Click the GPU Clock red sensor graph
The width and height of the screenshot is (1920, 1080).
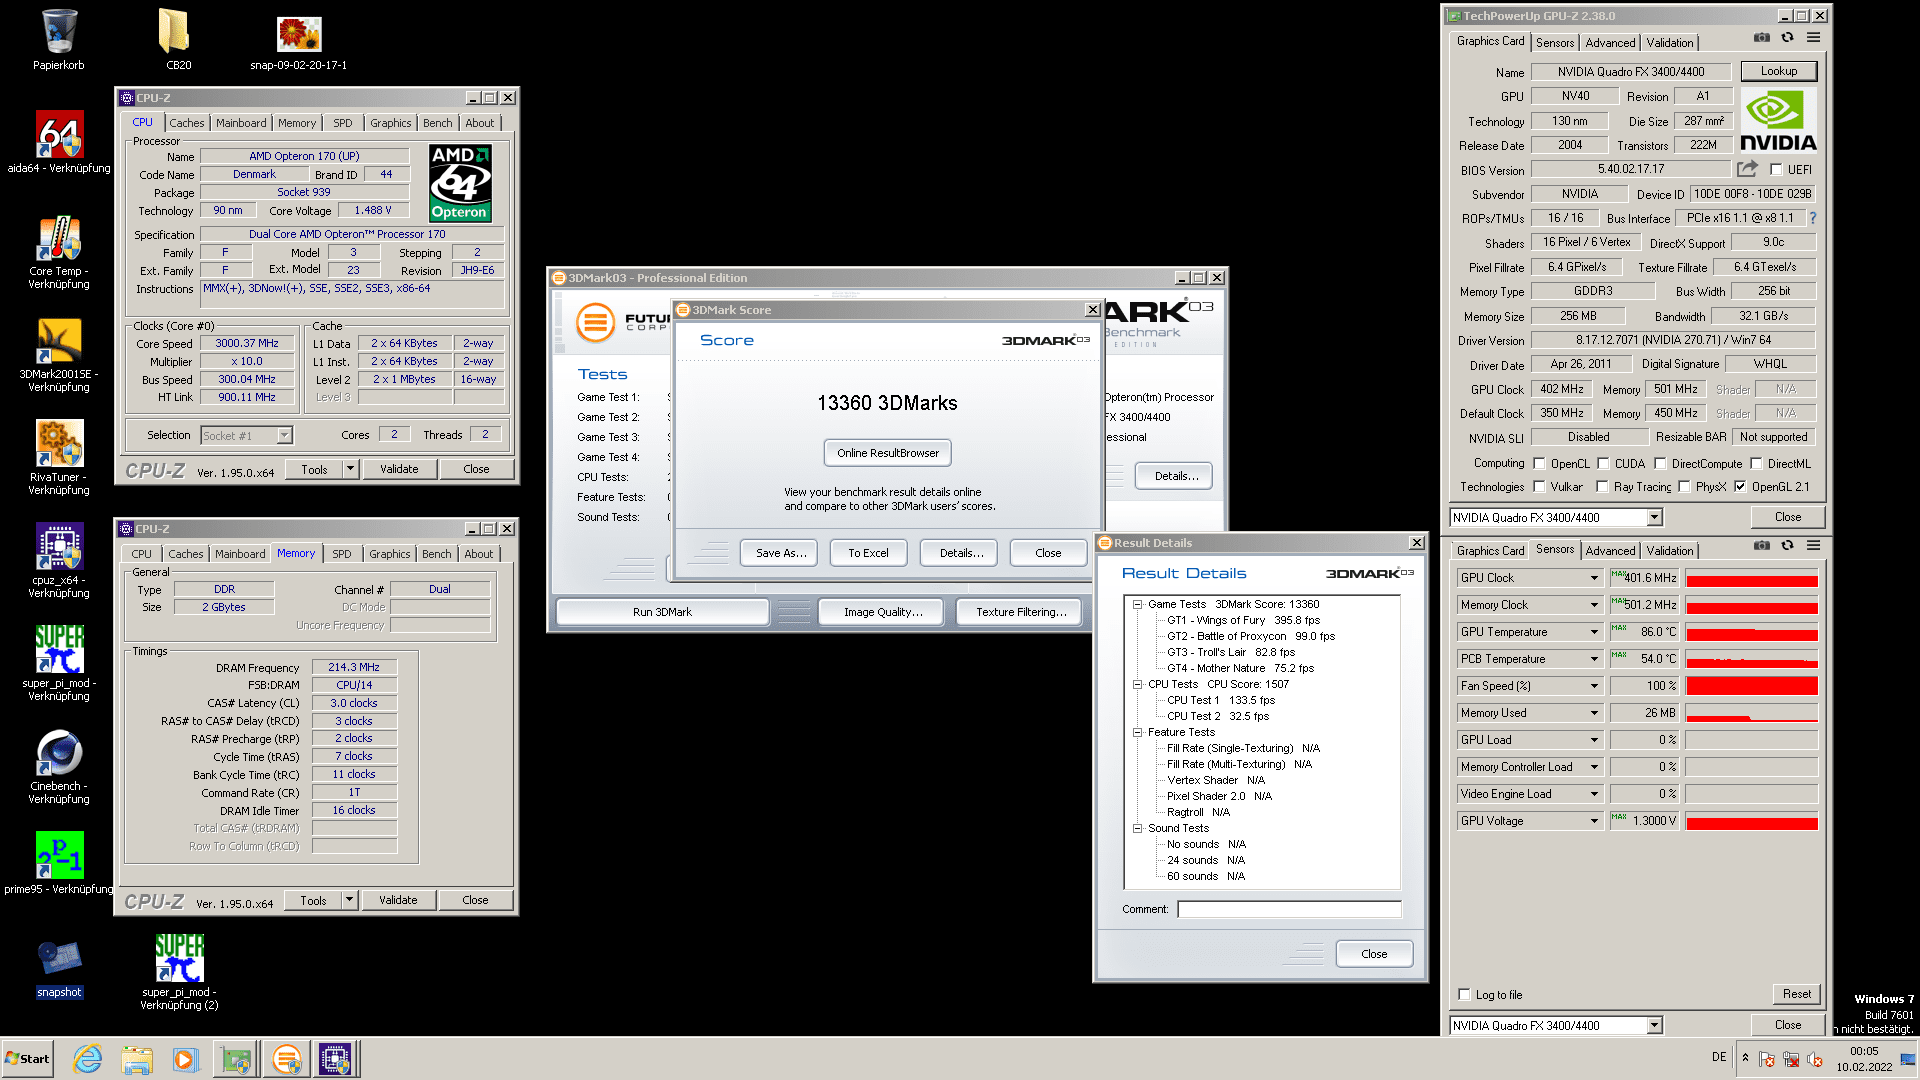coord(1751,578)
